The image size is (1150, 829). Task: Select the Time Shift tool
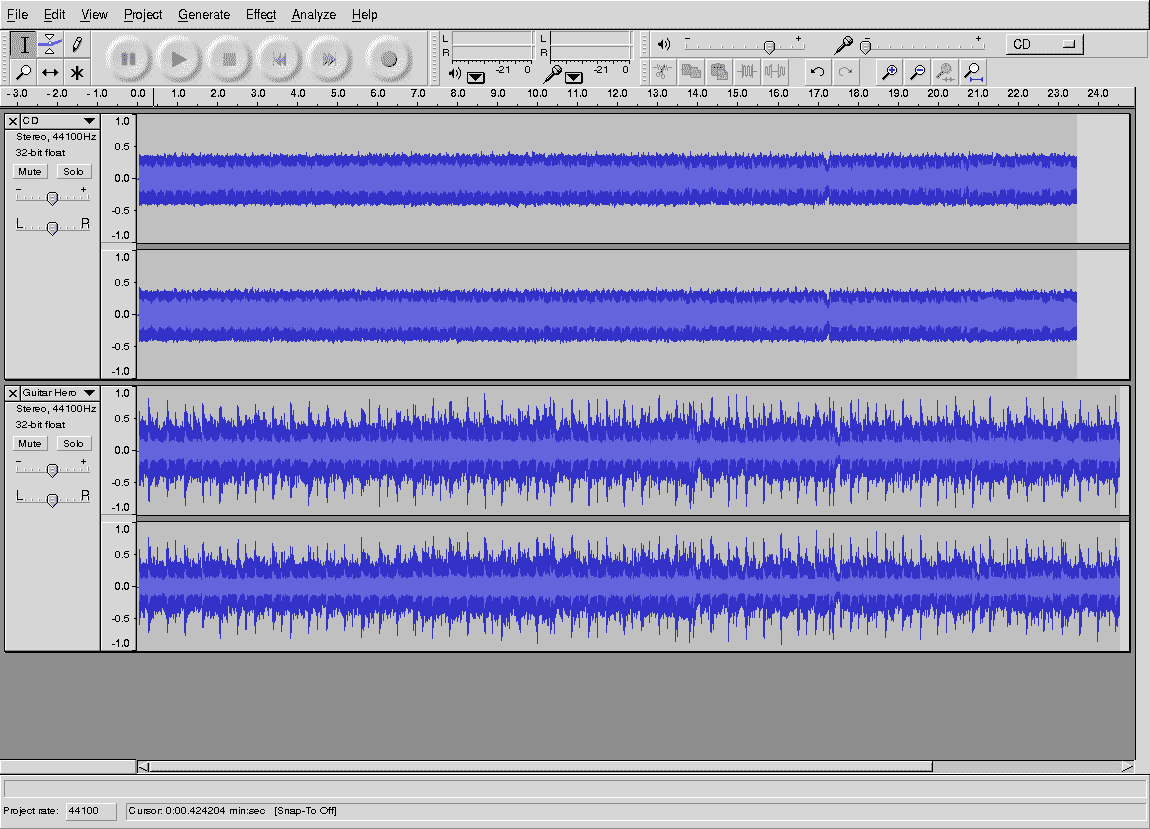tap(50, 72)
